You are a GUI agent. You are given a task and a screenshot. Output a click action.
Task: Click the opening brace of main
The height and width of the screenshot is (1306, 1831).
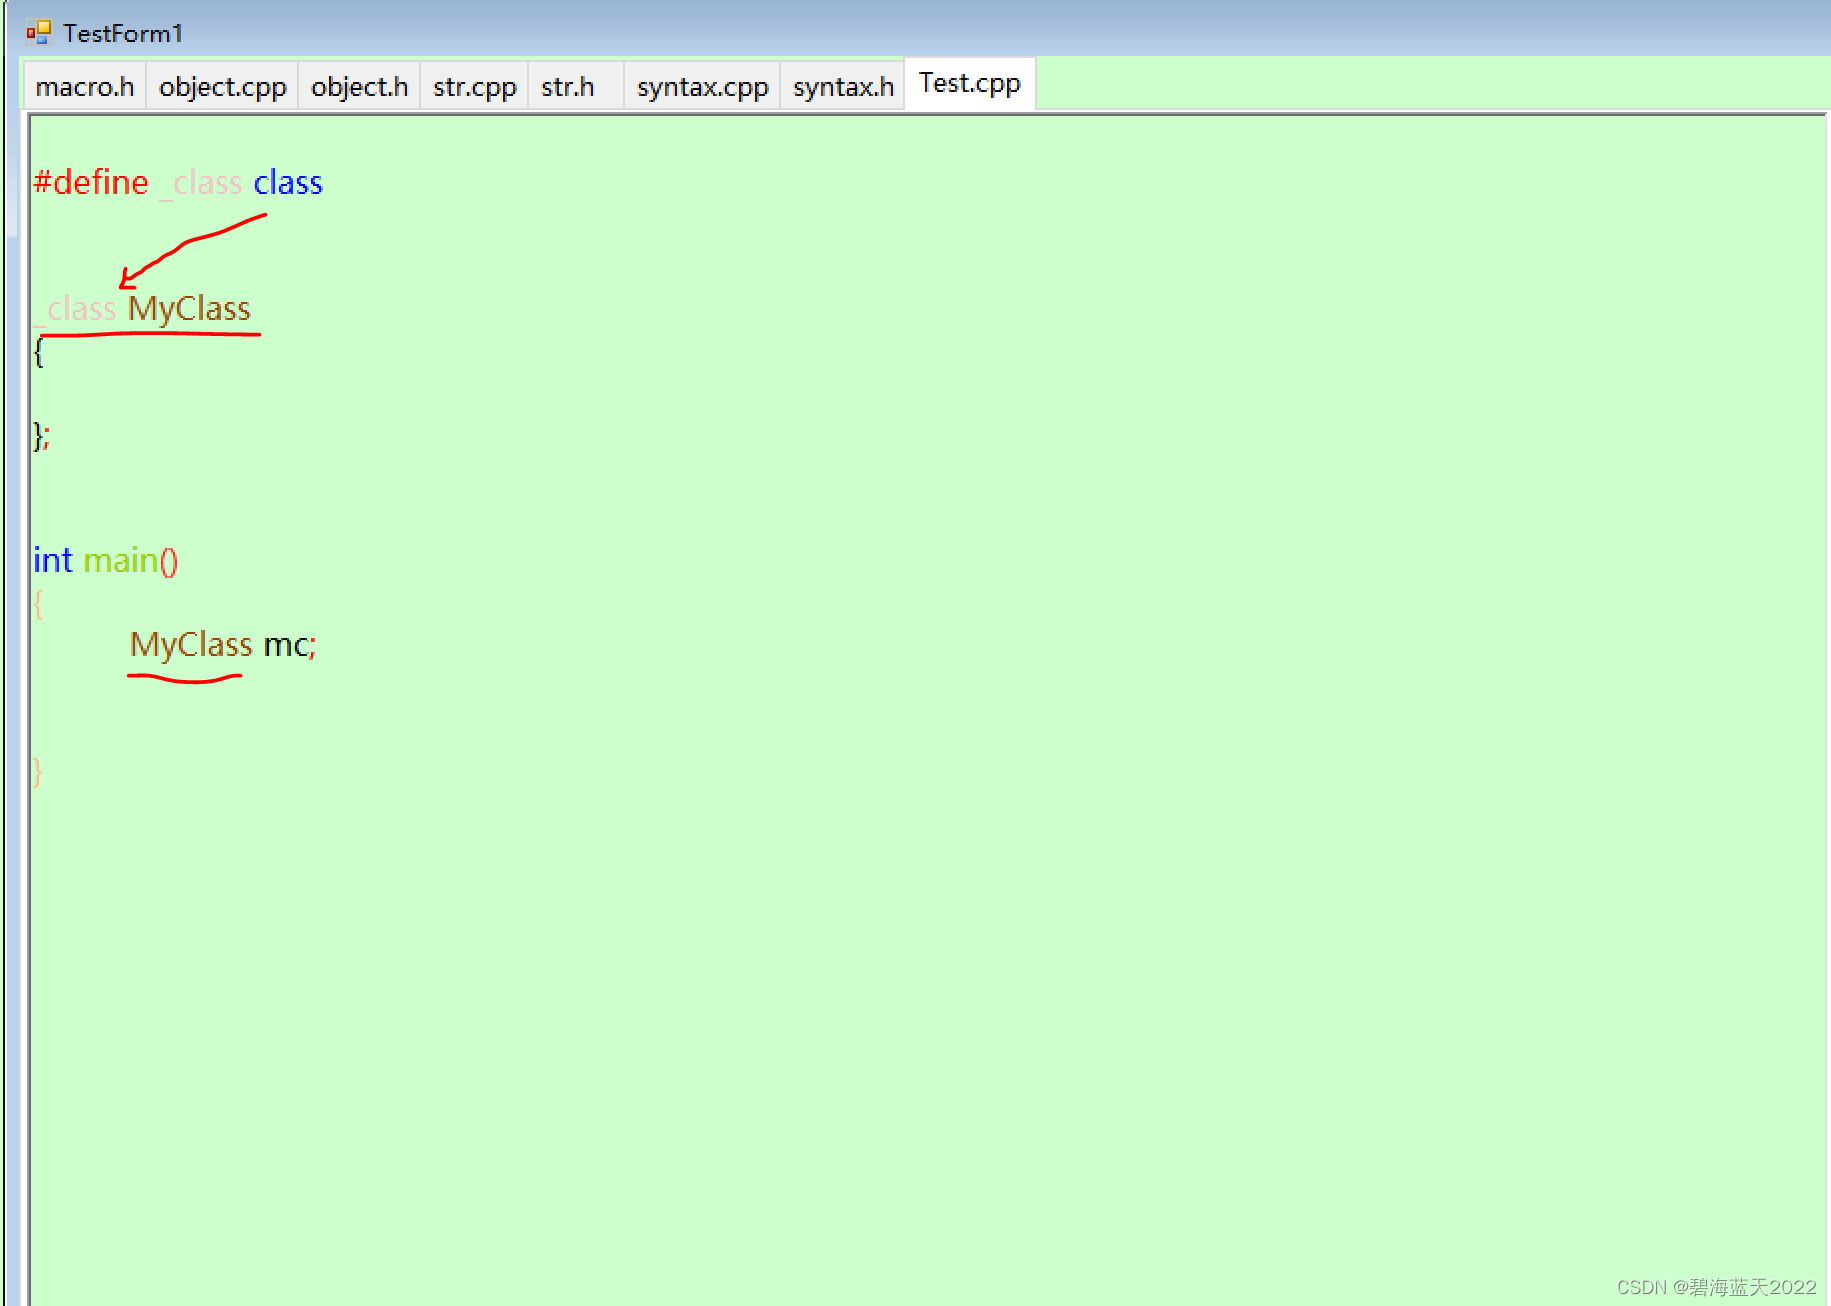[39, 603]
